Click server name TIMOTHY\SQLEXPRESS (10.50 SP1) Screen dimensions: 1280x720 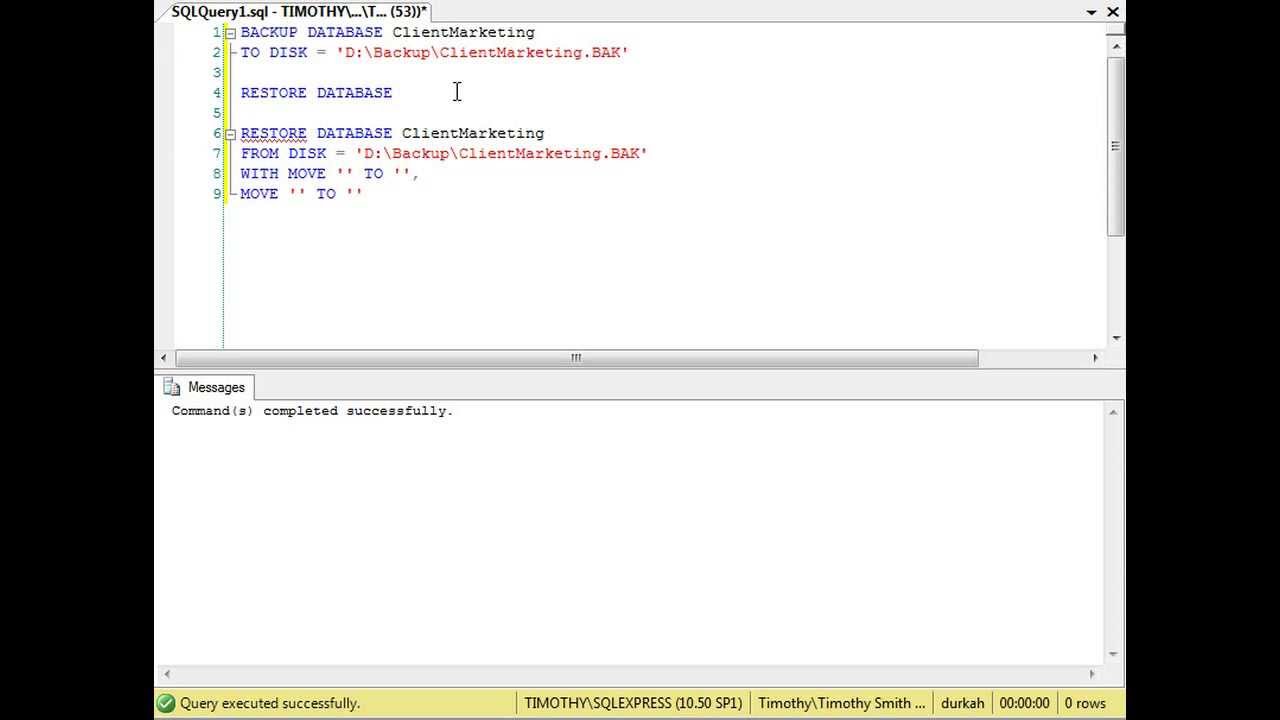click(633, 703)
